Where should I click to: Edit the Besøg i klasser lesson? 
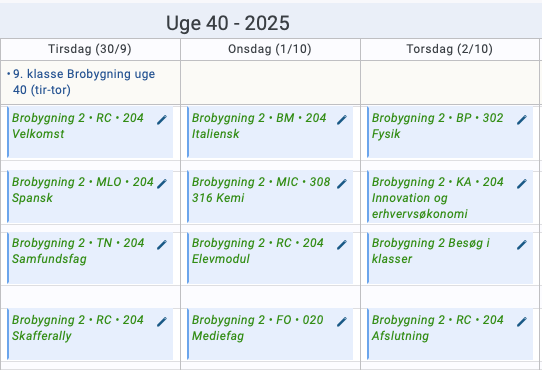[x=522, y=244]
